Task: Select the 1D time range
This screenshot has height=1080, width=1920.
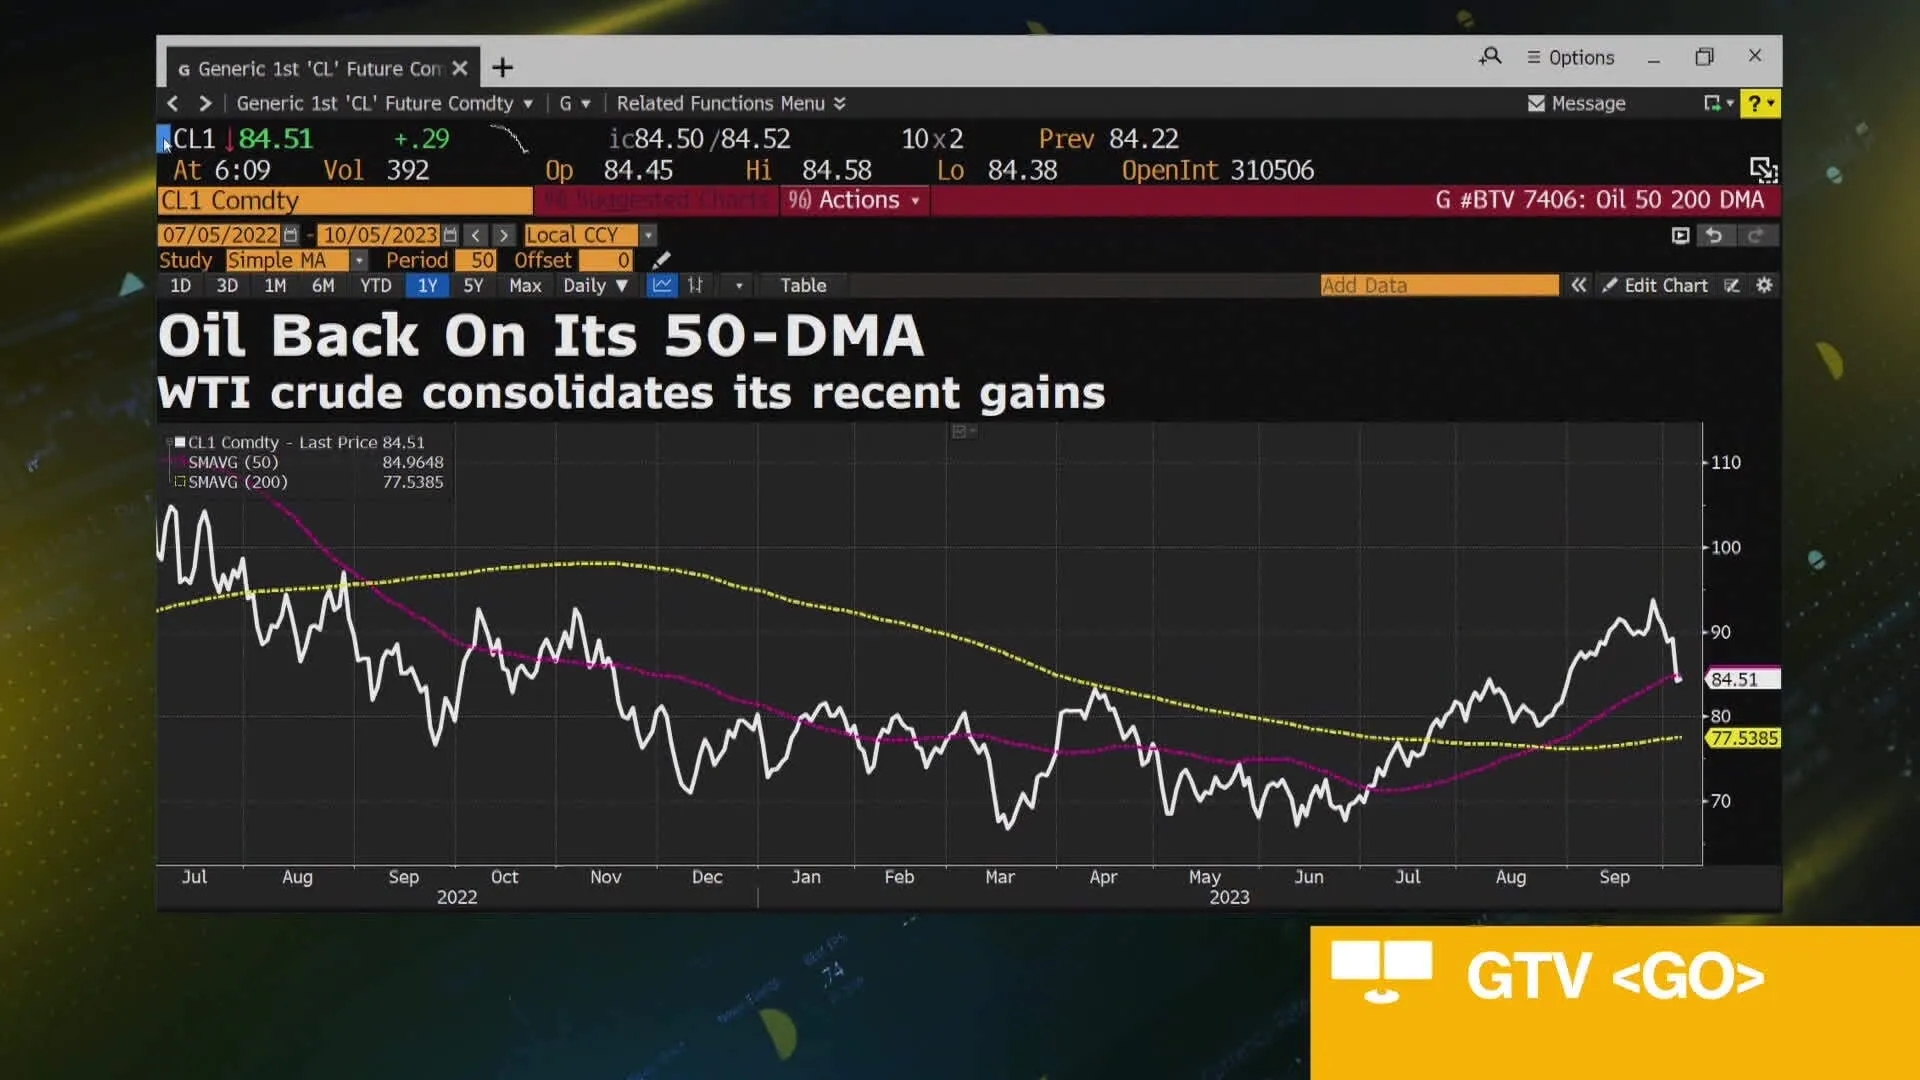Action: tap(180, 285)
